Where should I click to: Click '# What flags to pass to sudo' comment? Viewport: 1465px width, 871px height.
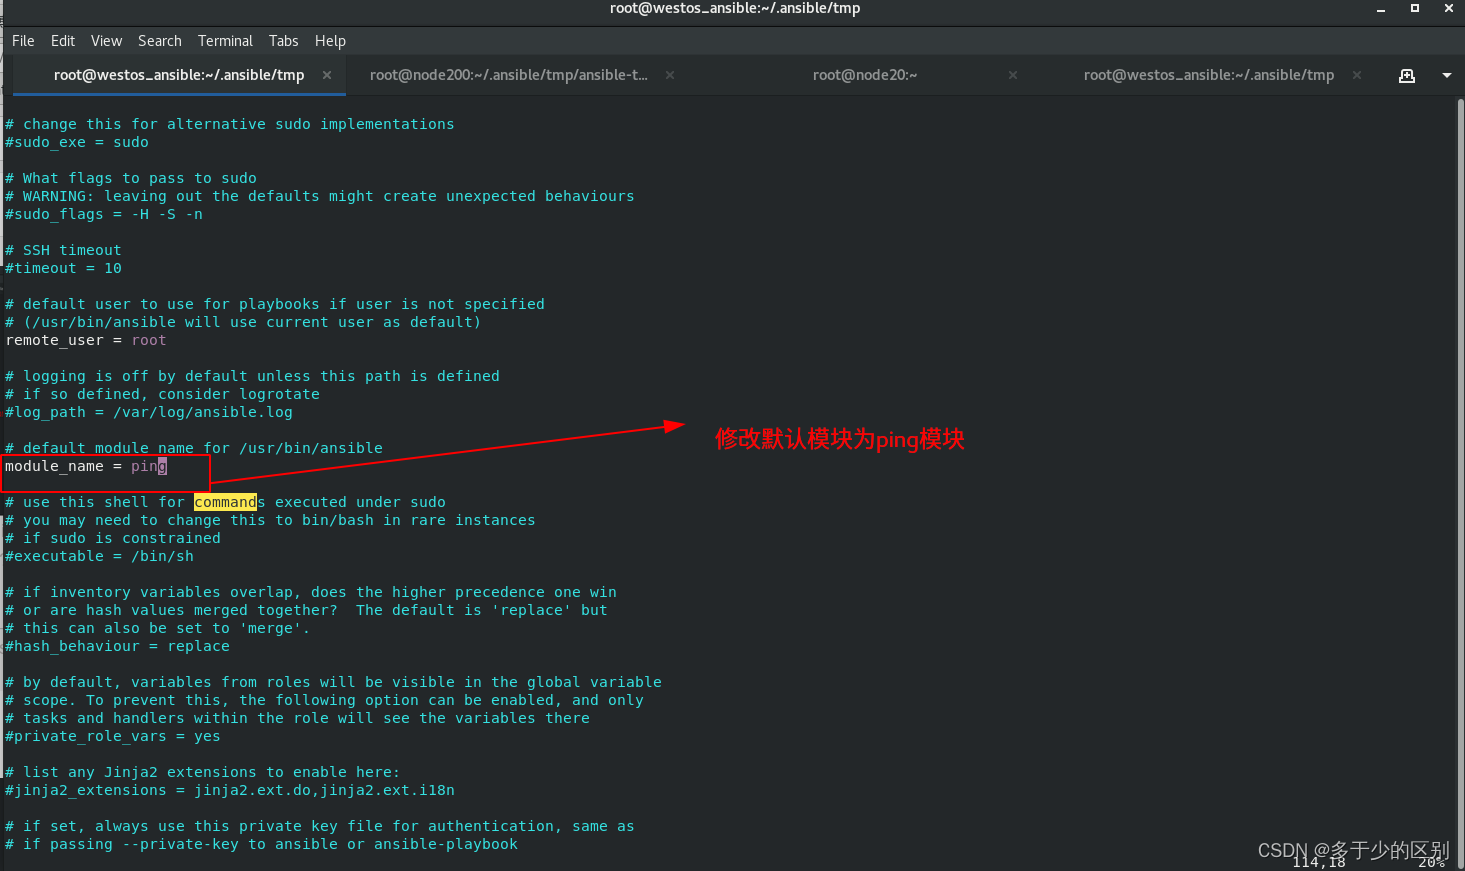pyautogui.click(x=131, y=178)
